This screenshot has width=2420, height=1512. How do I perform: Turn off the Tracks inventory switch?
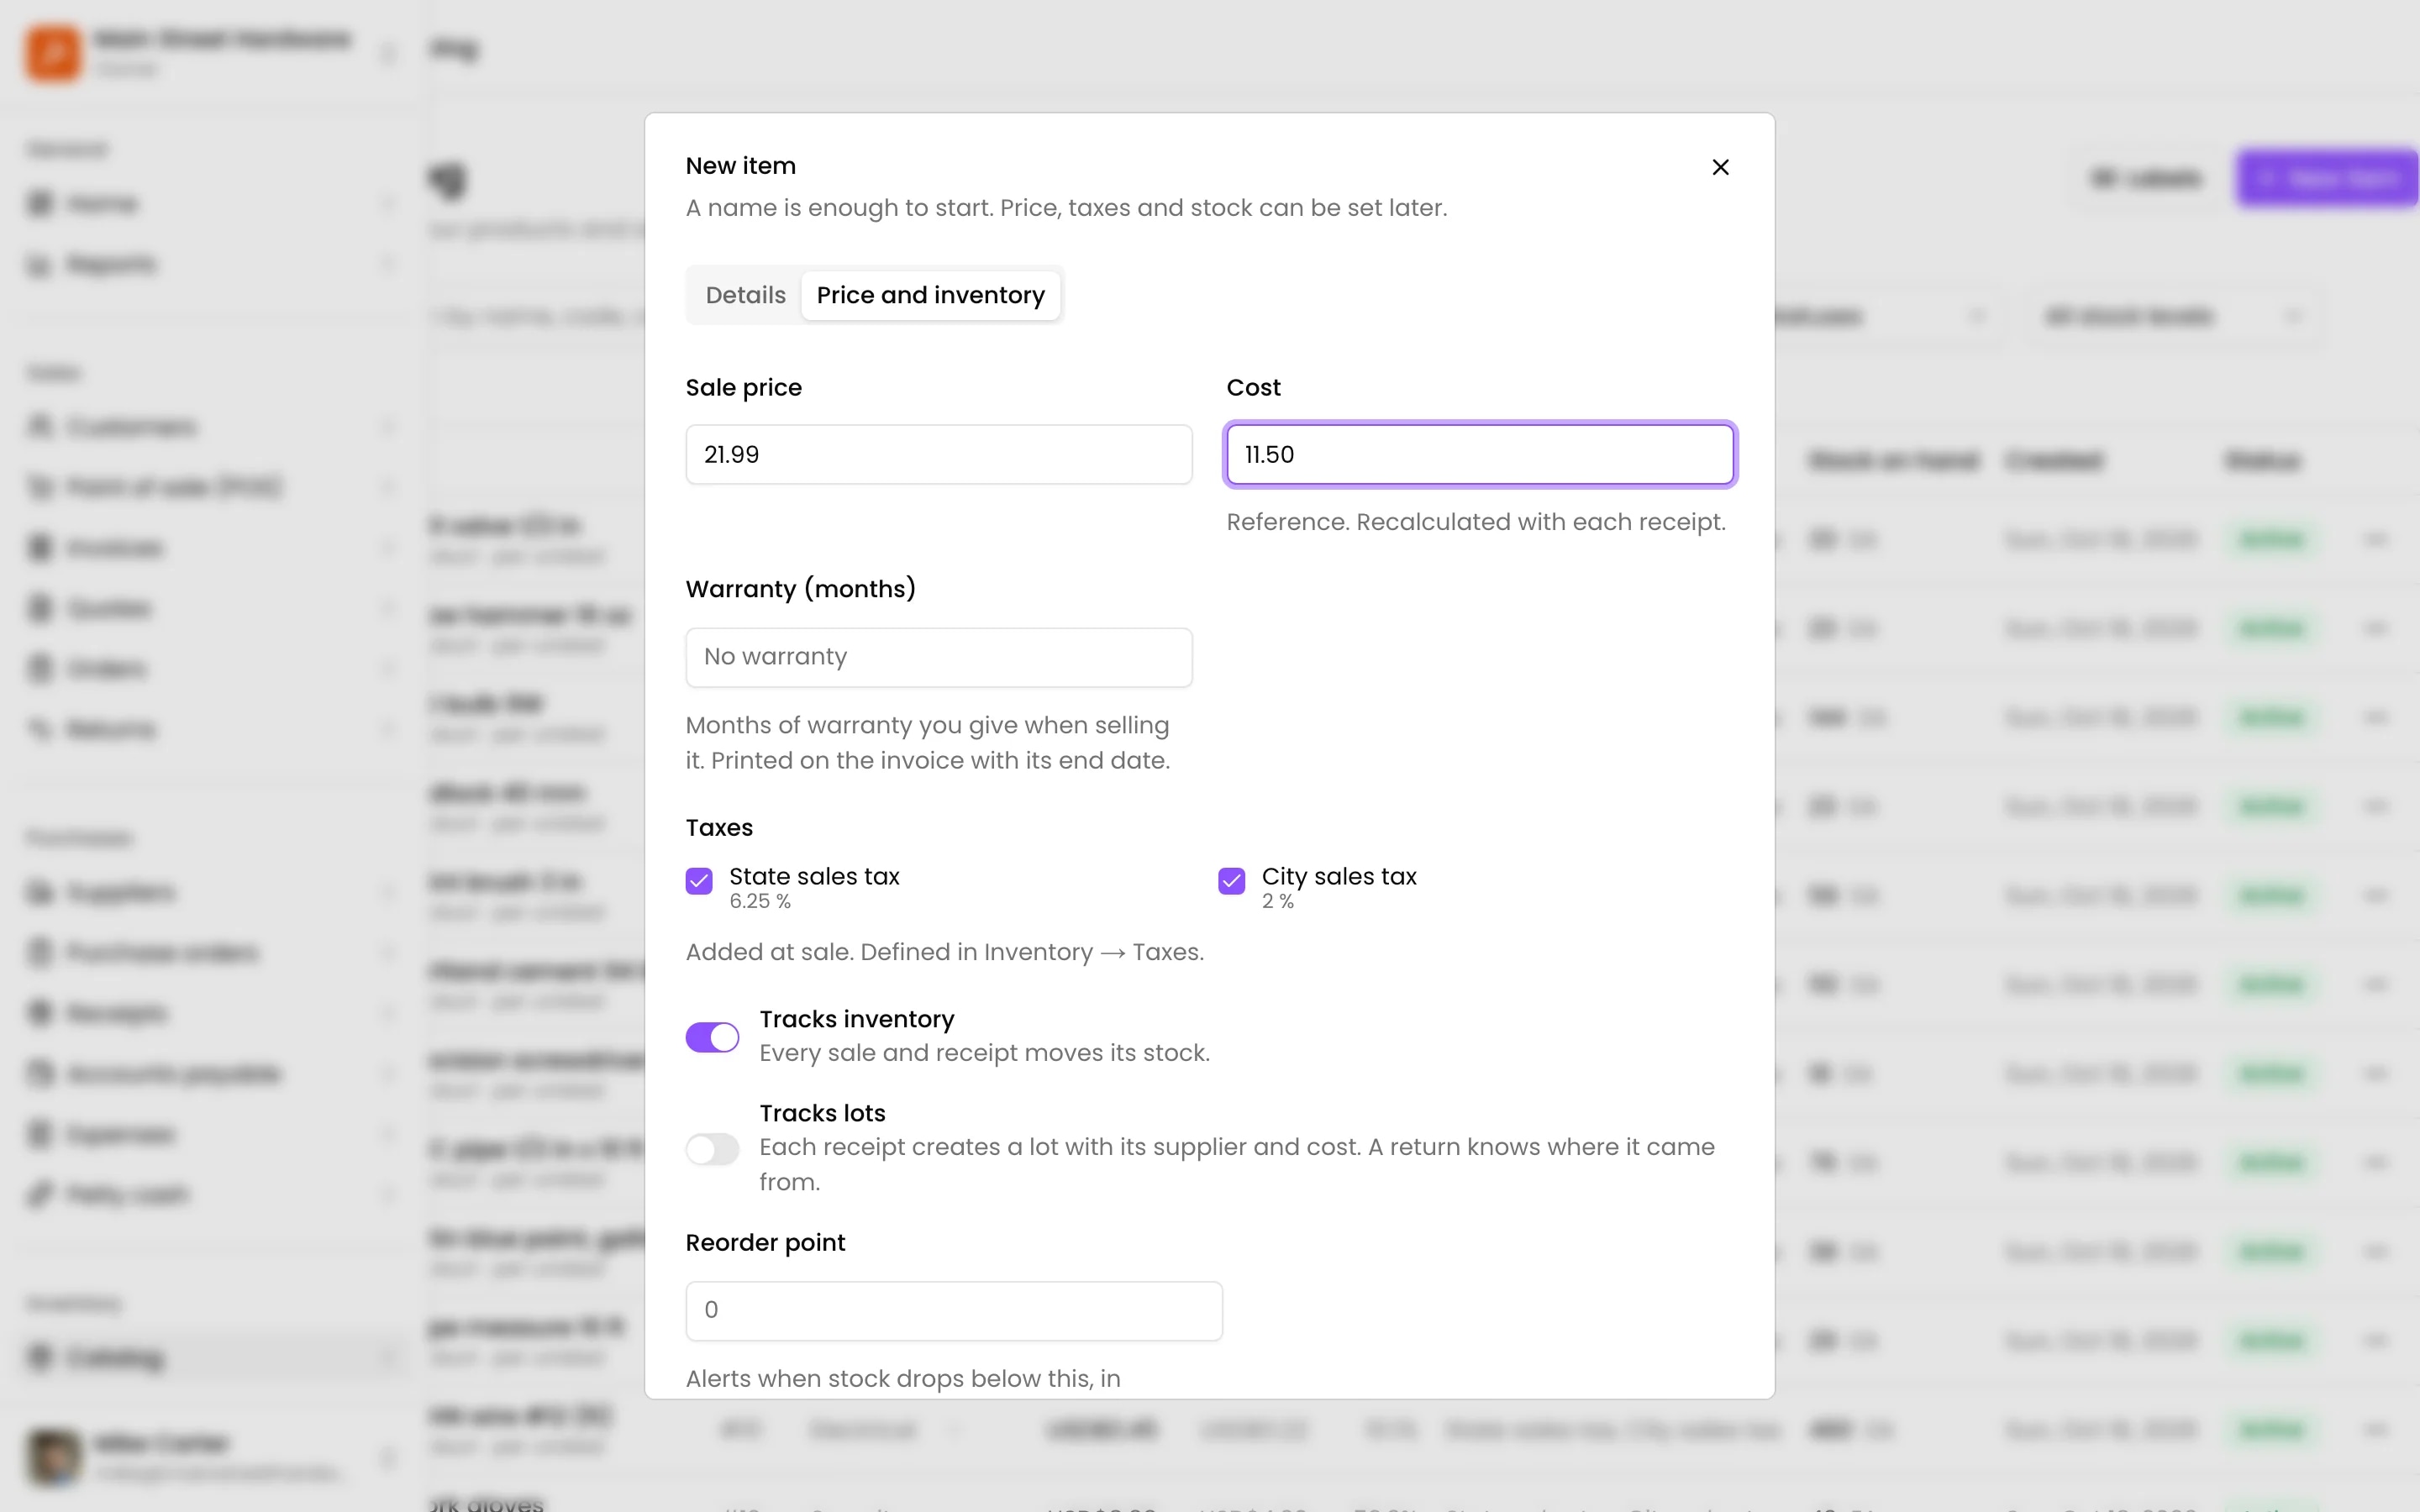712,1037
